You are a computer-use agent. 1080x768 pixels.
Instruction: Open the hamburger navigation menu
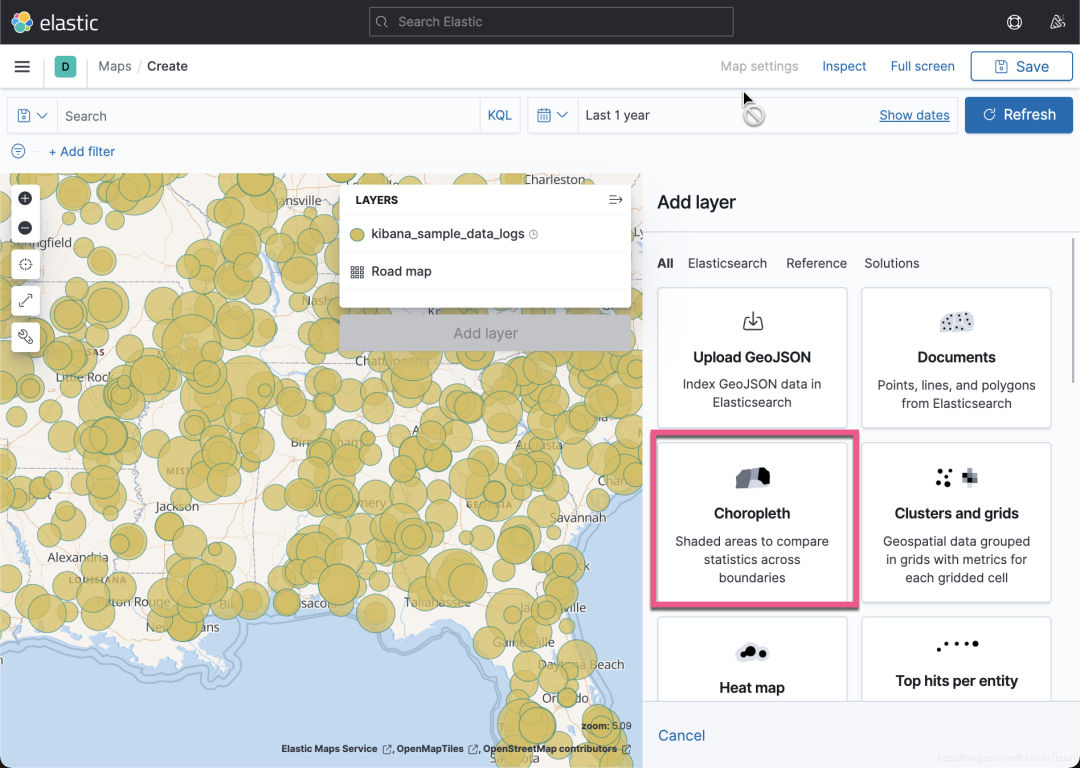tap(22, 66)
